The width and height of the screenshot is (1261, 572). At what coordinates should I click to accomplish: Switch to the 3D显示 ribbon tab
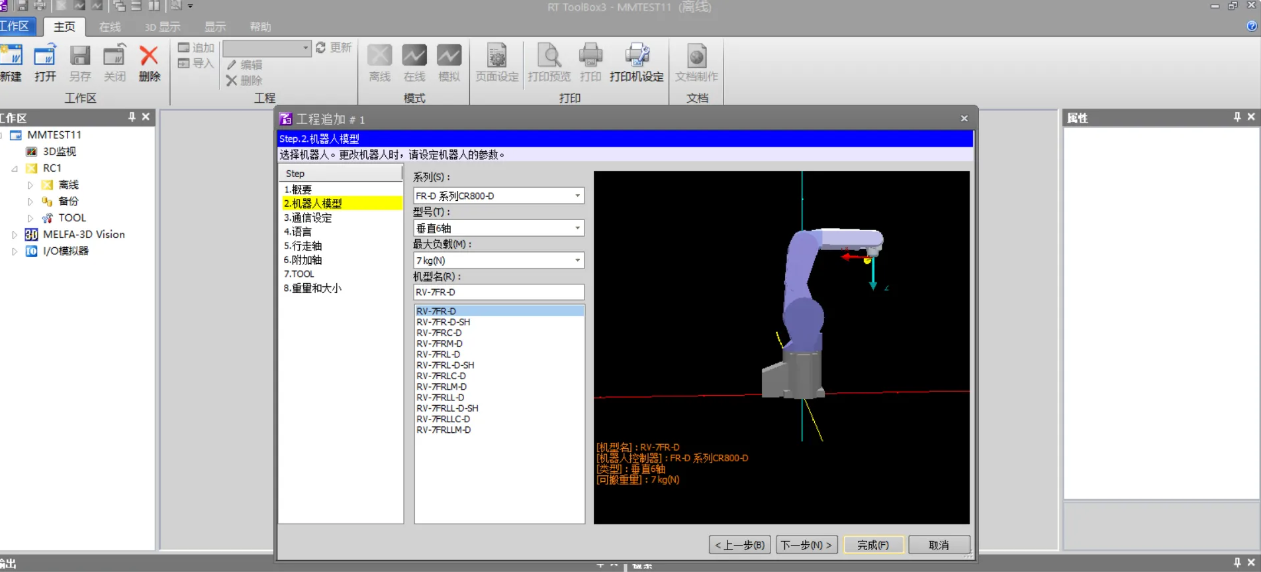(x=162, y=27)
